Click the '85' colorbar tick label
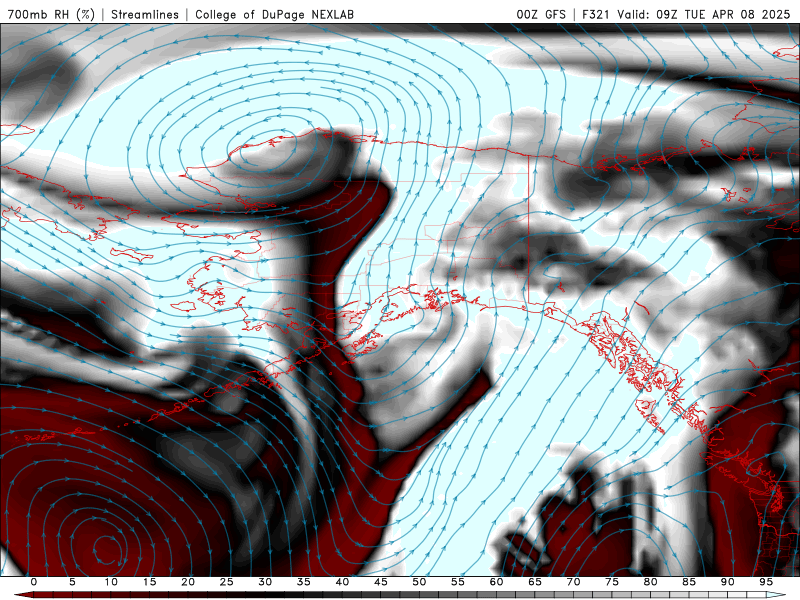The image size is (800, 600). coord(689,582)
